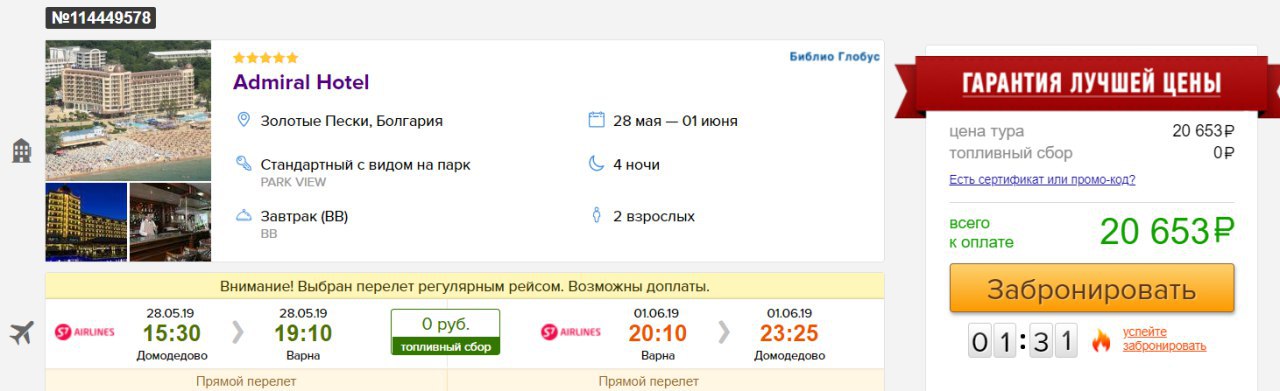
Task: Open the main Admiral Hotel beach photo
Action: tap(128, 110)
